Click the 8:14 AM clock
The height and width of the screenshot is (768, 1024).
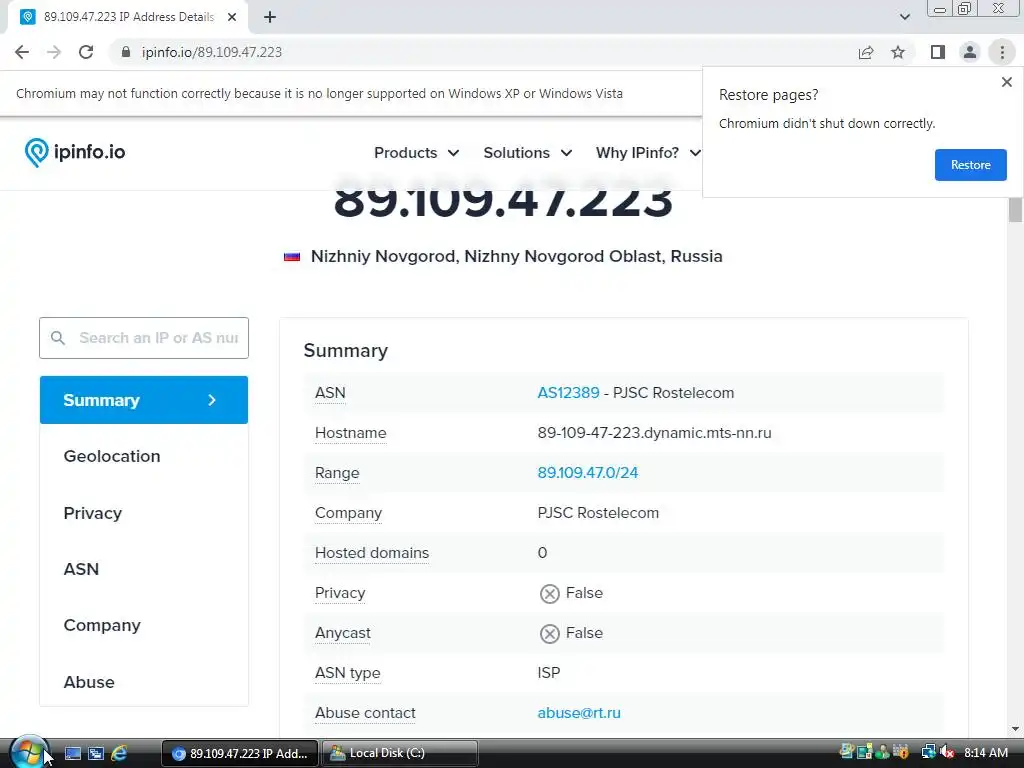pyautogui.click(x=985, y=753)
